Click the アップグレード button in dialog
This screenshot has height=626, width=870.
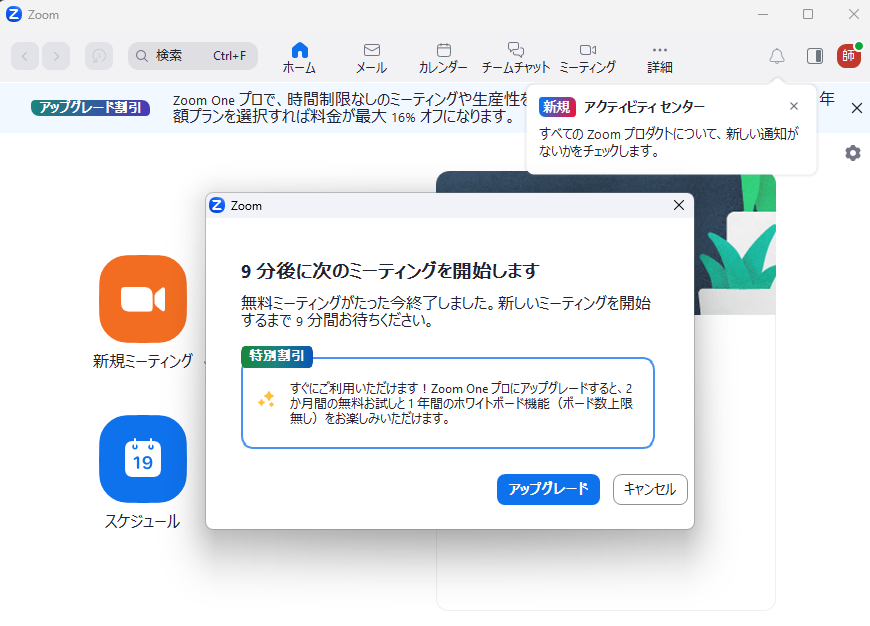click(x=548, y=489)
